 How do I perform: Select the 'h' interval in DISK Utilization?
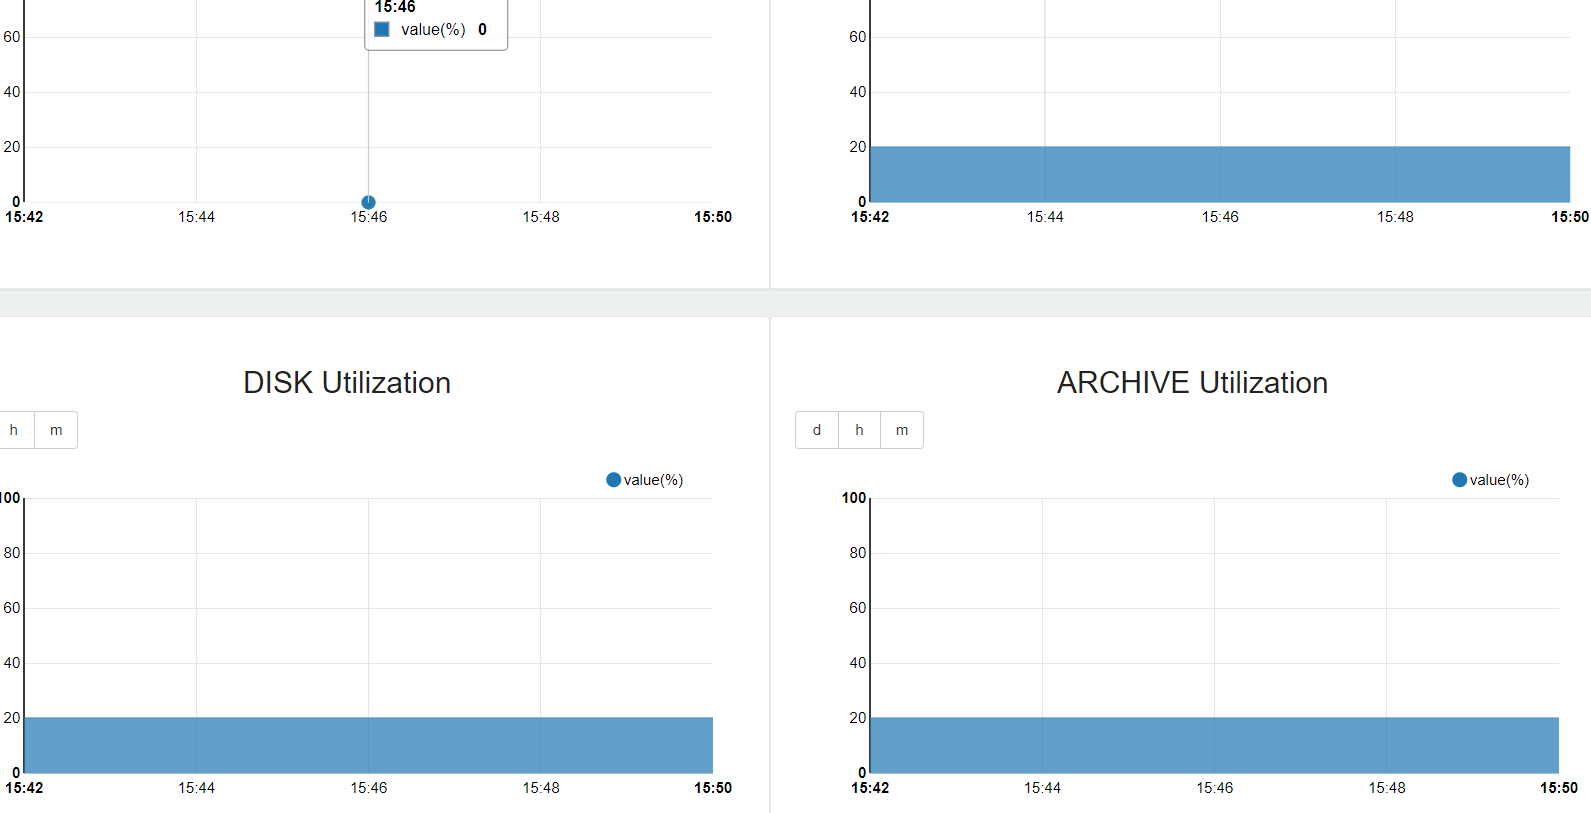pos(14,430)
